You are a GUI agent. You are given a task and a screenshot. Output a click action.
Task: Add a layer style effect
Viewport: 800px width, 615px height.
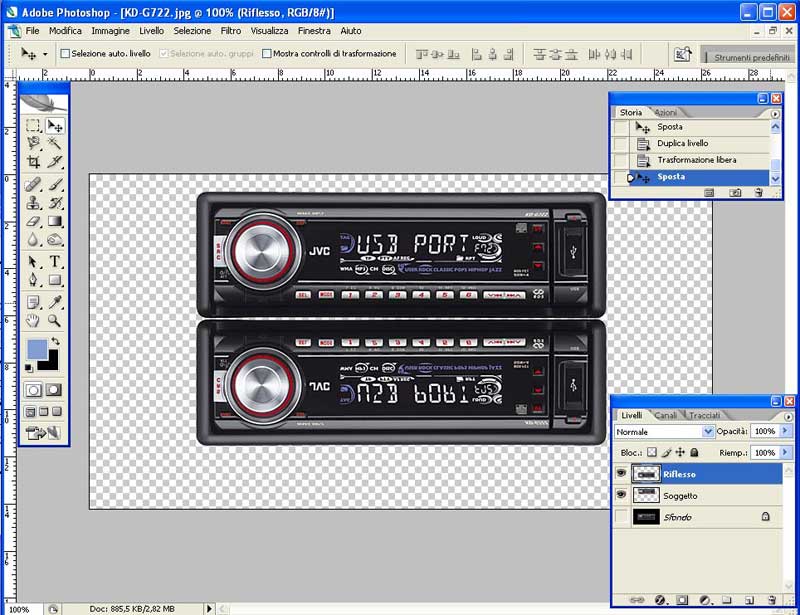(660, 600)
